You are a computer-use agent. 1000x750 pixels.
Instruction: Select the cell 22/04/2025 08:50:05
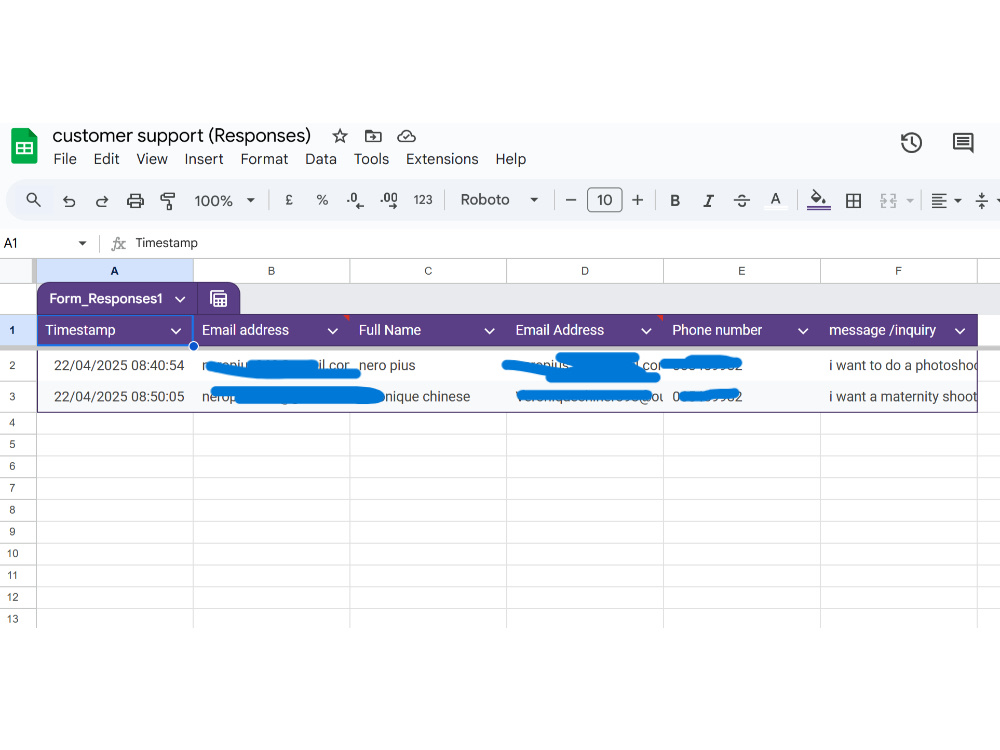coord(115,397)
